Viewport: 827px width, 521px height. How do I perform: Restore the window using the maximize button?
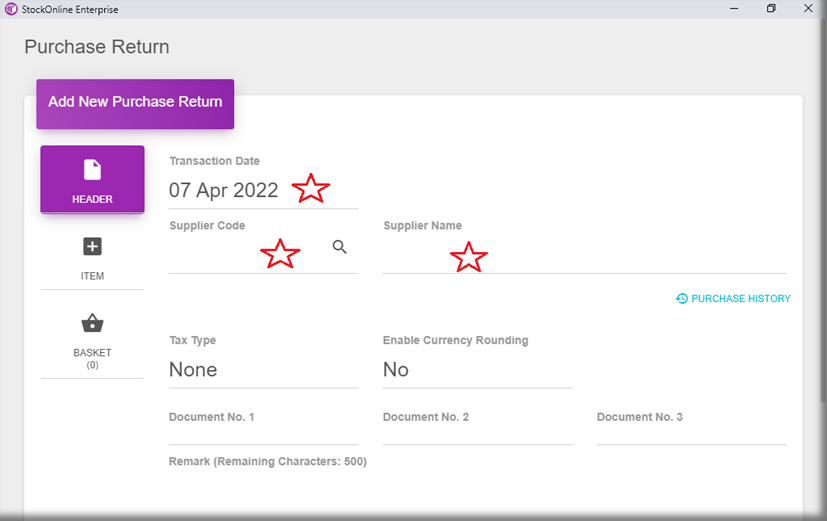771,9
